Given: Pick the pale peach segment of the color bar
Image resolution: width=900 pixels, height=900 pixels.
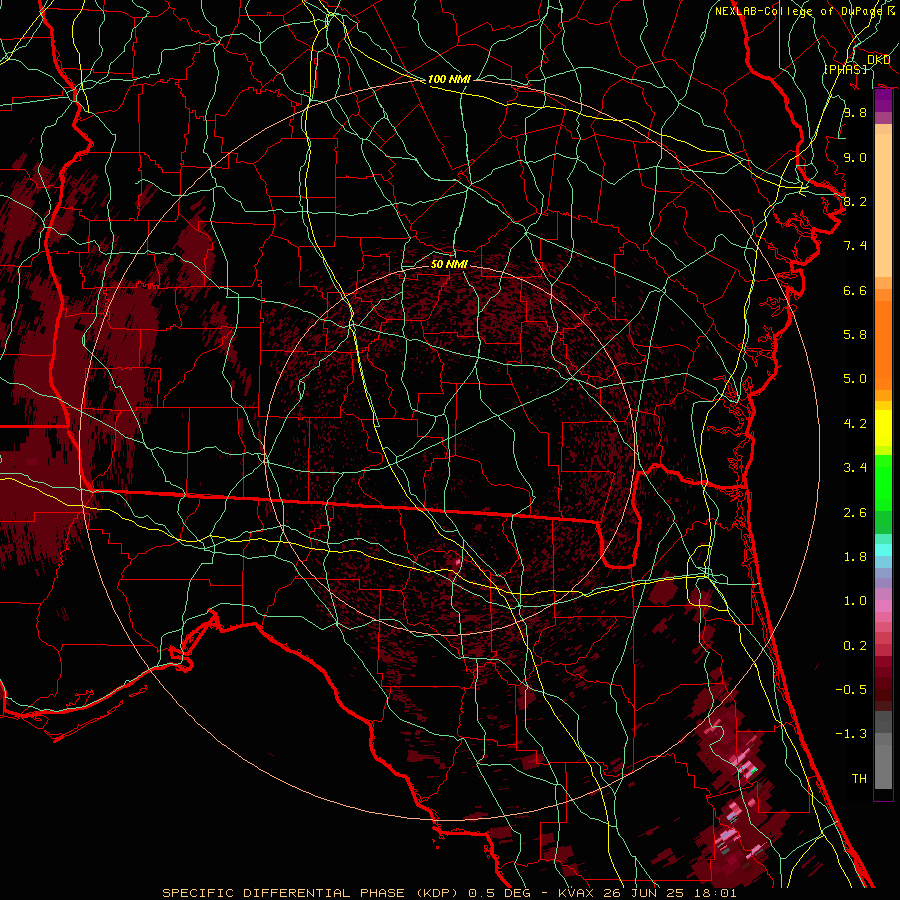Looking at the screenshot, I should [883, 207].
